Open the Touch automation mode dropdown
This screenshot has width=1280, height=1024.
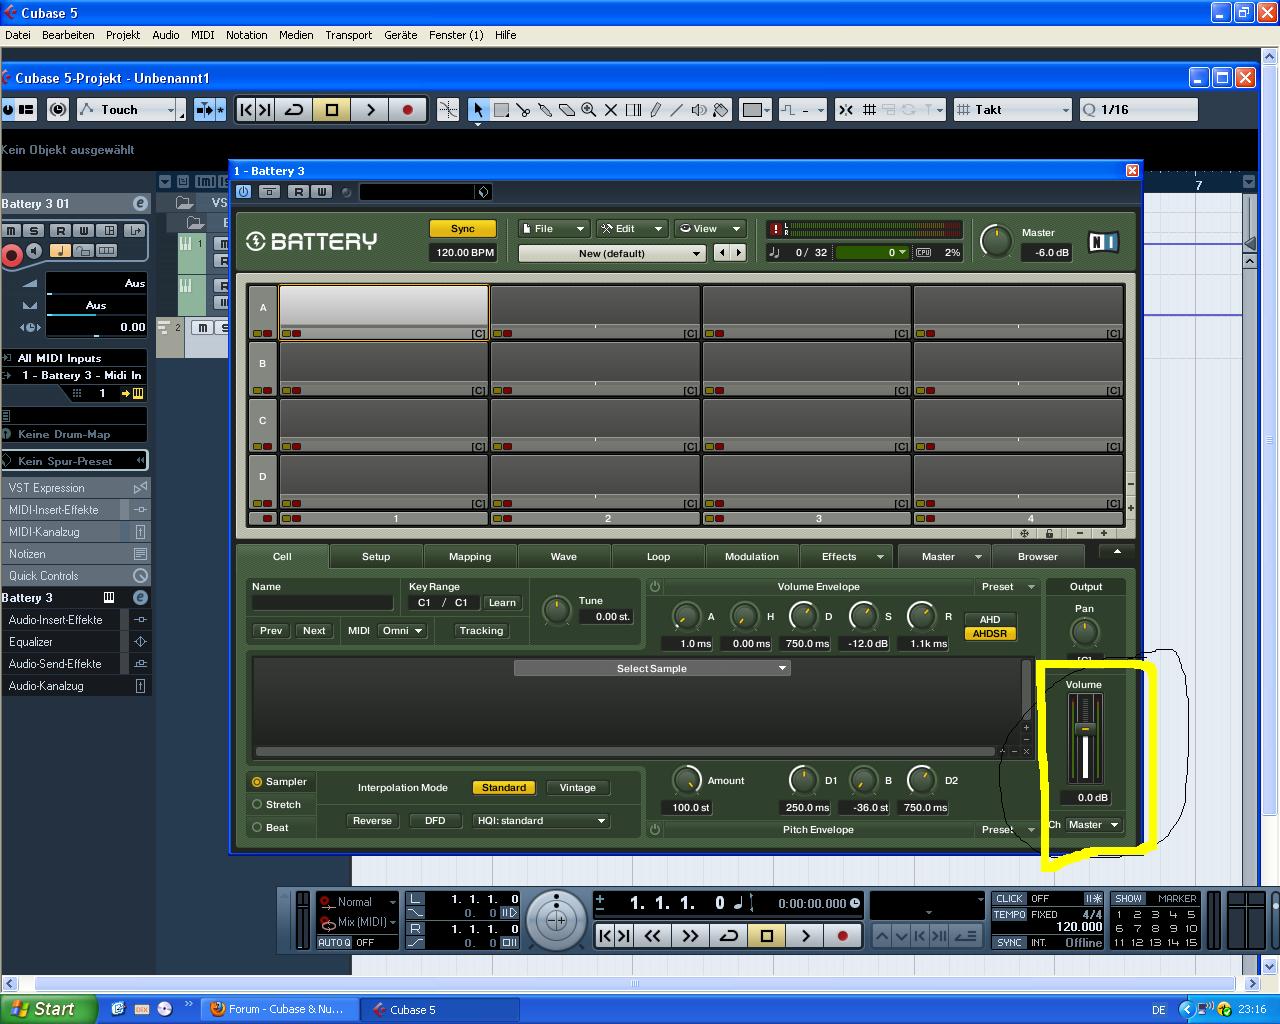[127, 110]
